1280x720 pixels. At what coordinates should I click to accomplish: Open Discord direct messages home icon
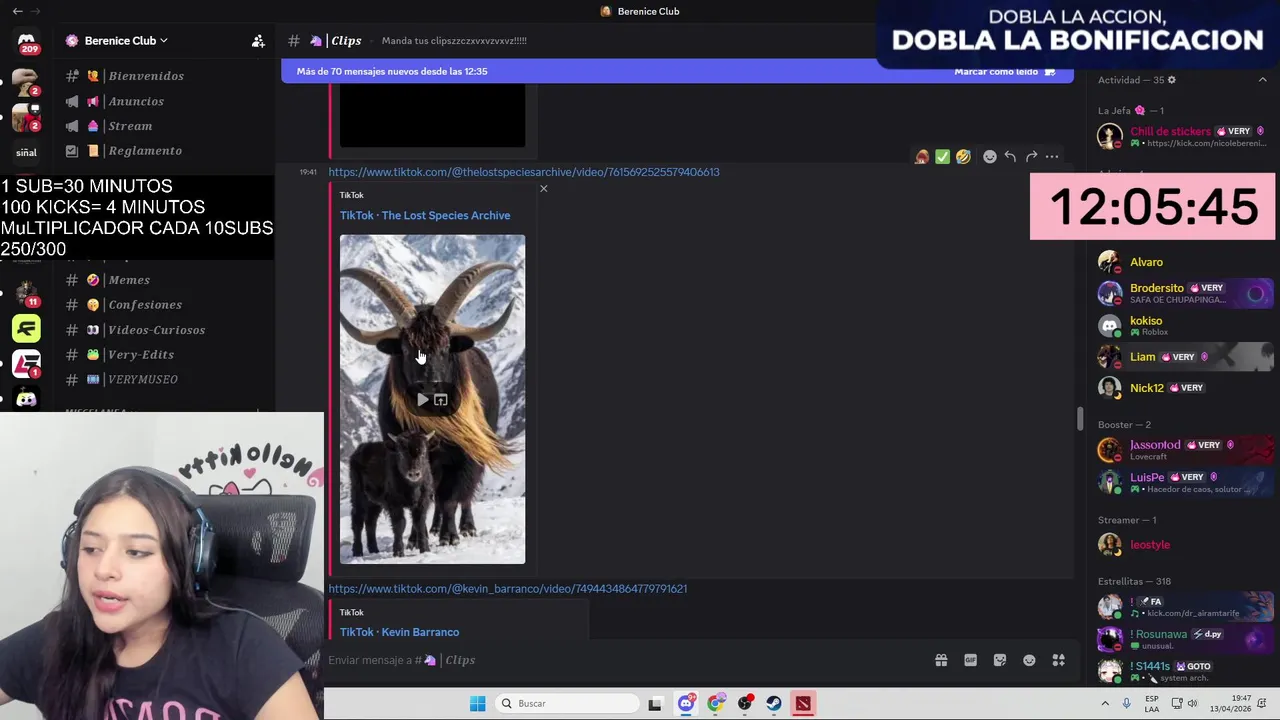click(27, 41)
